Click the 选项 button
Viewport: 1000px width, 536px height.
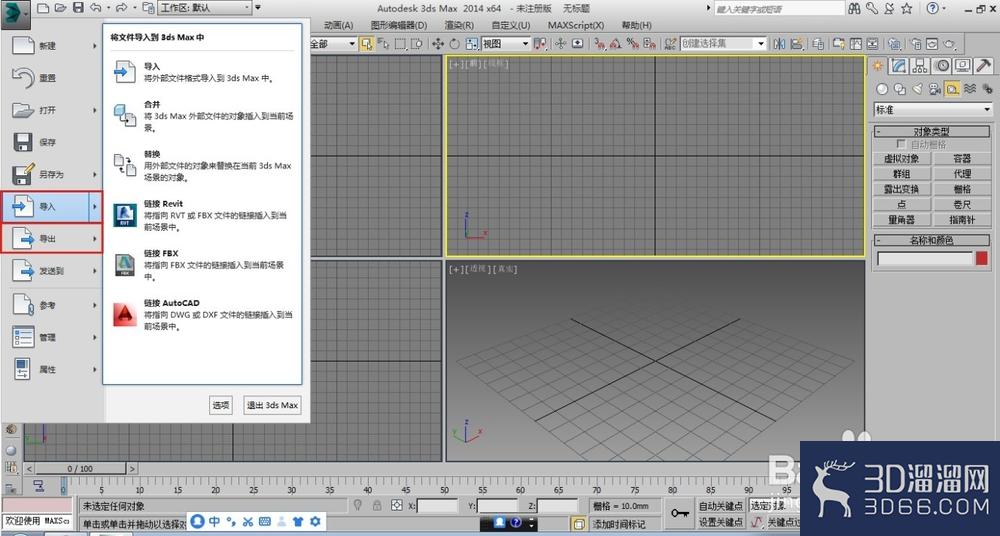[221, 405]
